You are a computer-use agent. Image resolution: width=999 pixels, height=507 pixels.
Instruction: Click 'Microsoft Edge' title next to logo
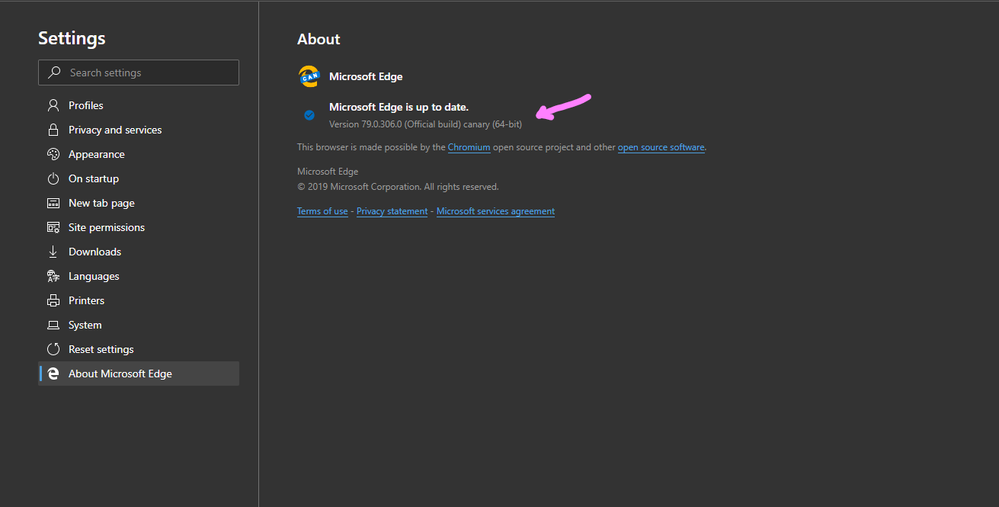coord(366,76)
